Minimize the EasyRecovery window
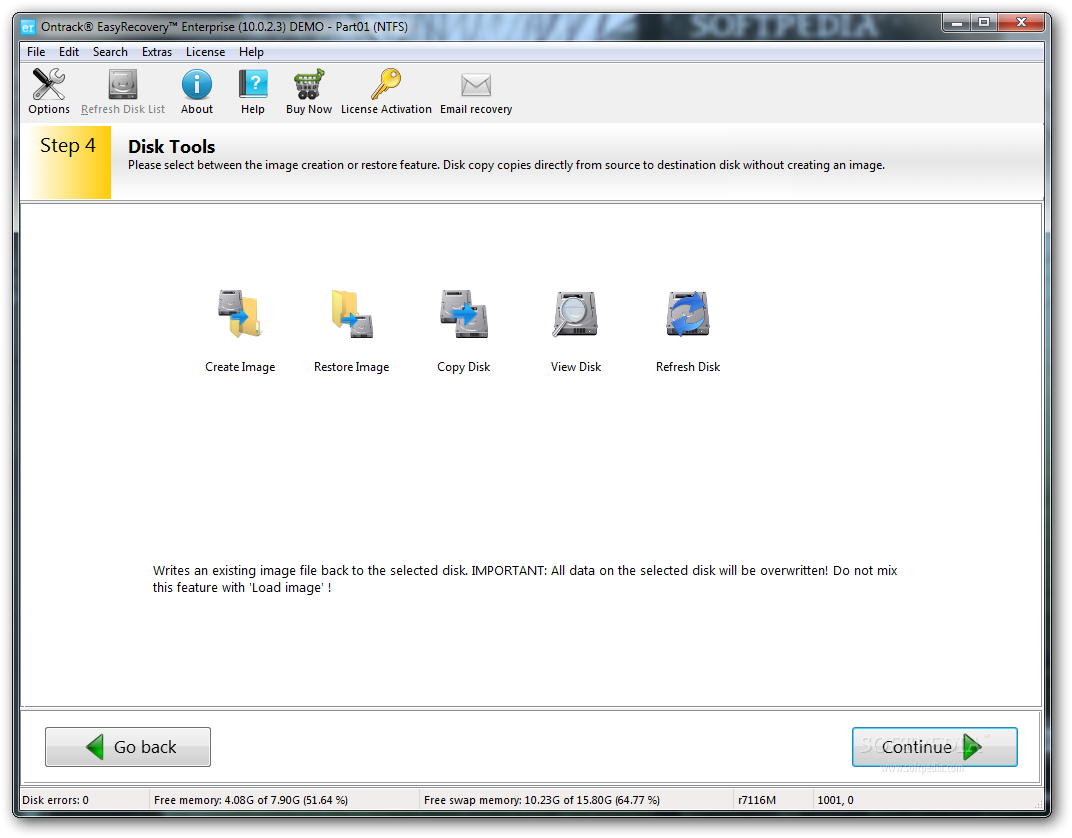 point(957,23)
